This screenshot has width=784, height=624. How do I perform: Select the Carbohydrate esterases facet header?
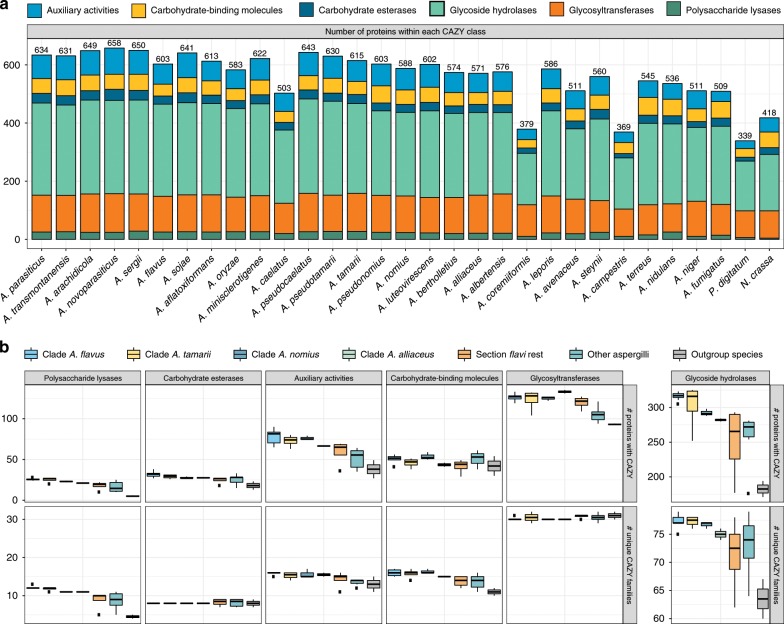[202, 377]
